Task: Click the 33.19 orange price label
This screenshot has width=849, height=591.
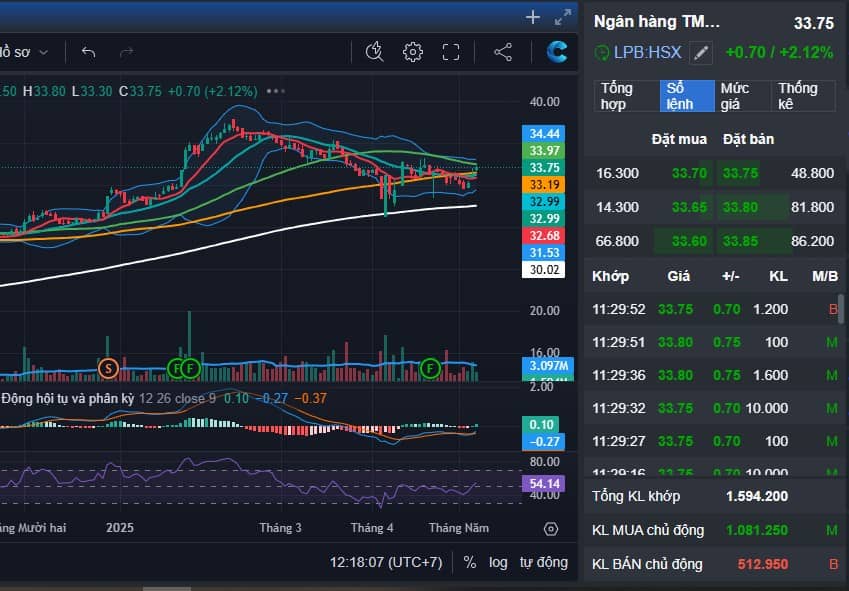Action: (x=544, y=185)
